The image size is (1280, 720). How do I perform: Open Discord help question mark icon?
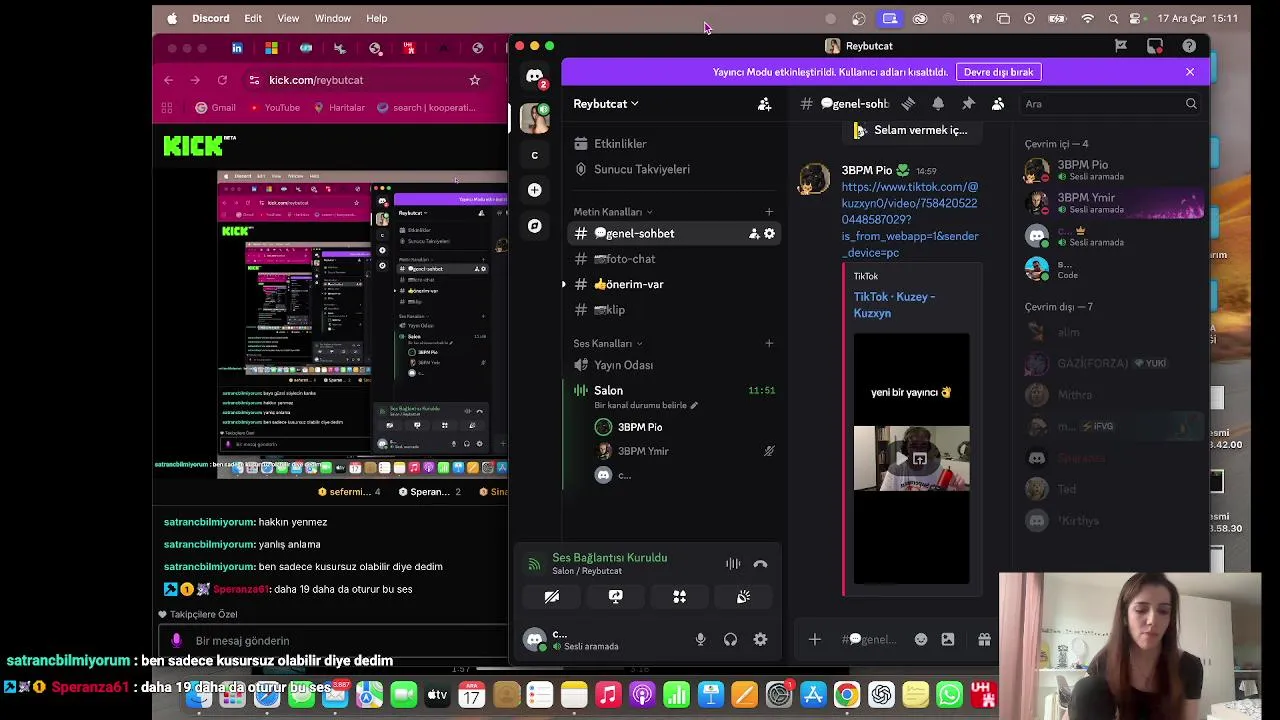coord(1189,46)
